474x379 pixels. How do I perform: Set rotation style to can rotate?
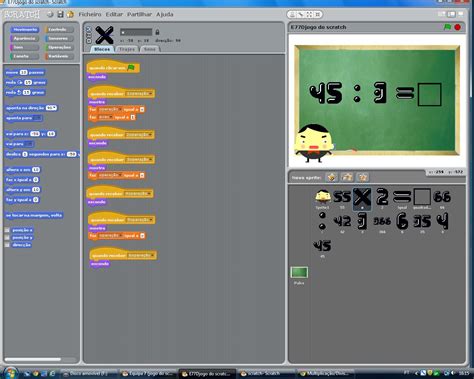[x=89, y=29]
